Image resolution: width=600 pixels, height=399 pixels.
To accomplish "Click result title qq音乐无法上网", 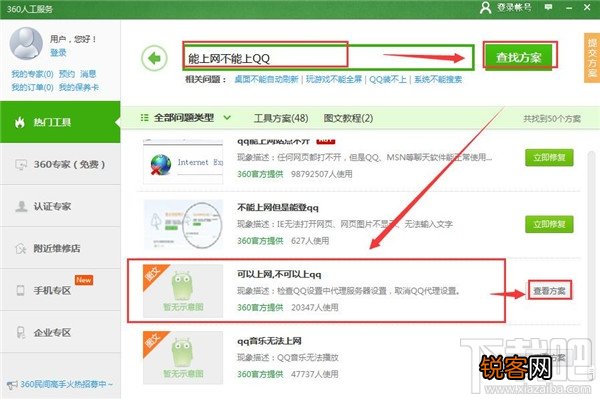I will (269, 341).
